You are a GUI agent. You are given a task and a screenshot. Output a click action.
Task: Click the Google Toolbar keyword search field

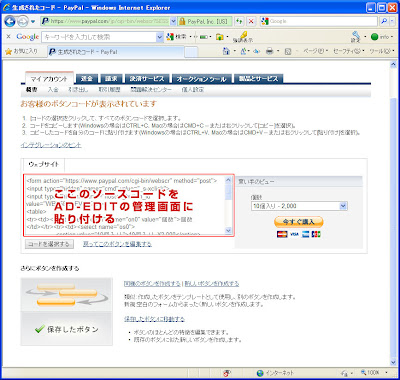(x=99, y=37)
